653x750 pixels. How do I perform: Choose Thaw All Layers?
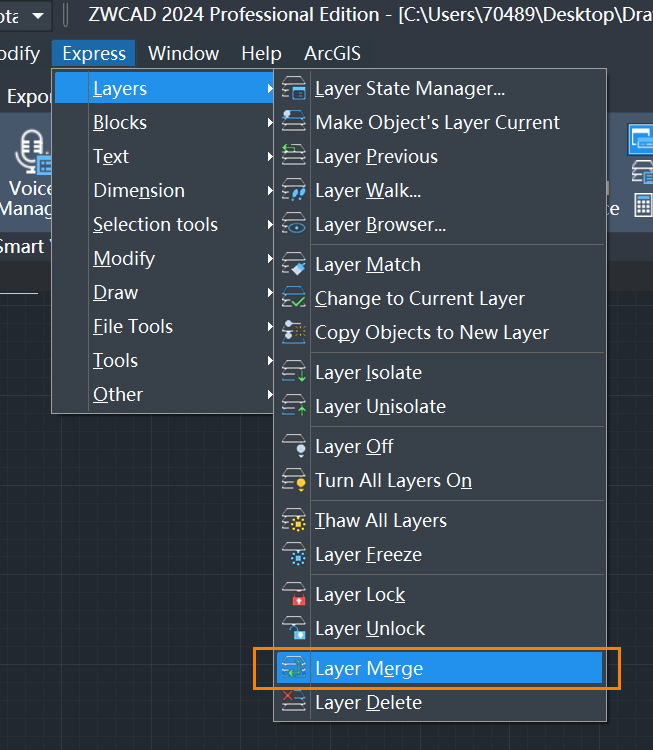(x=440, y=520)
